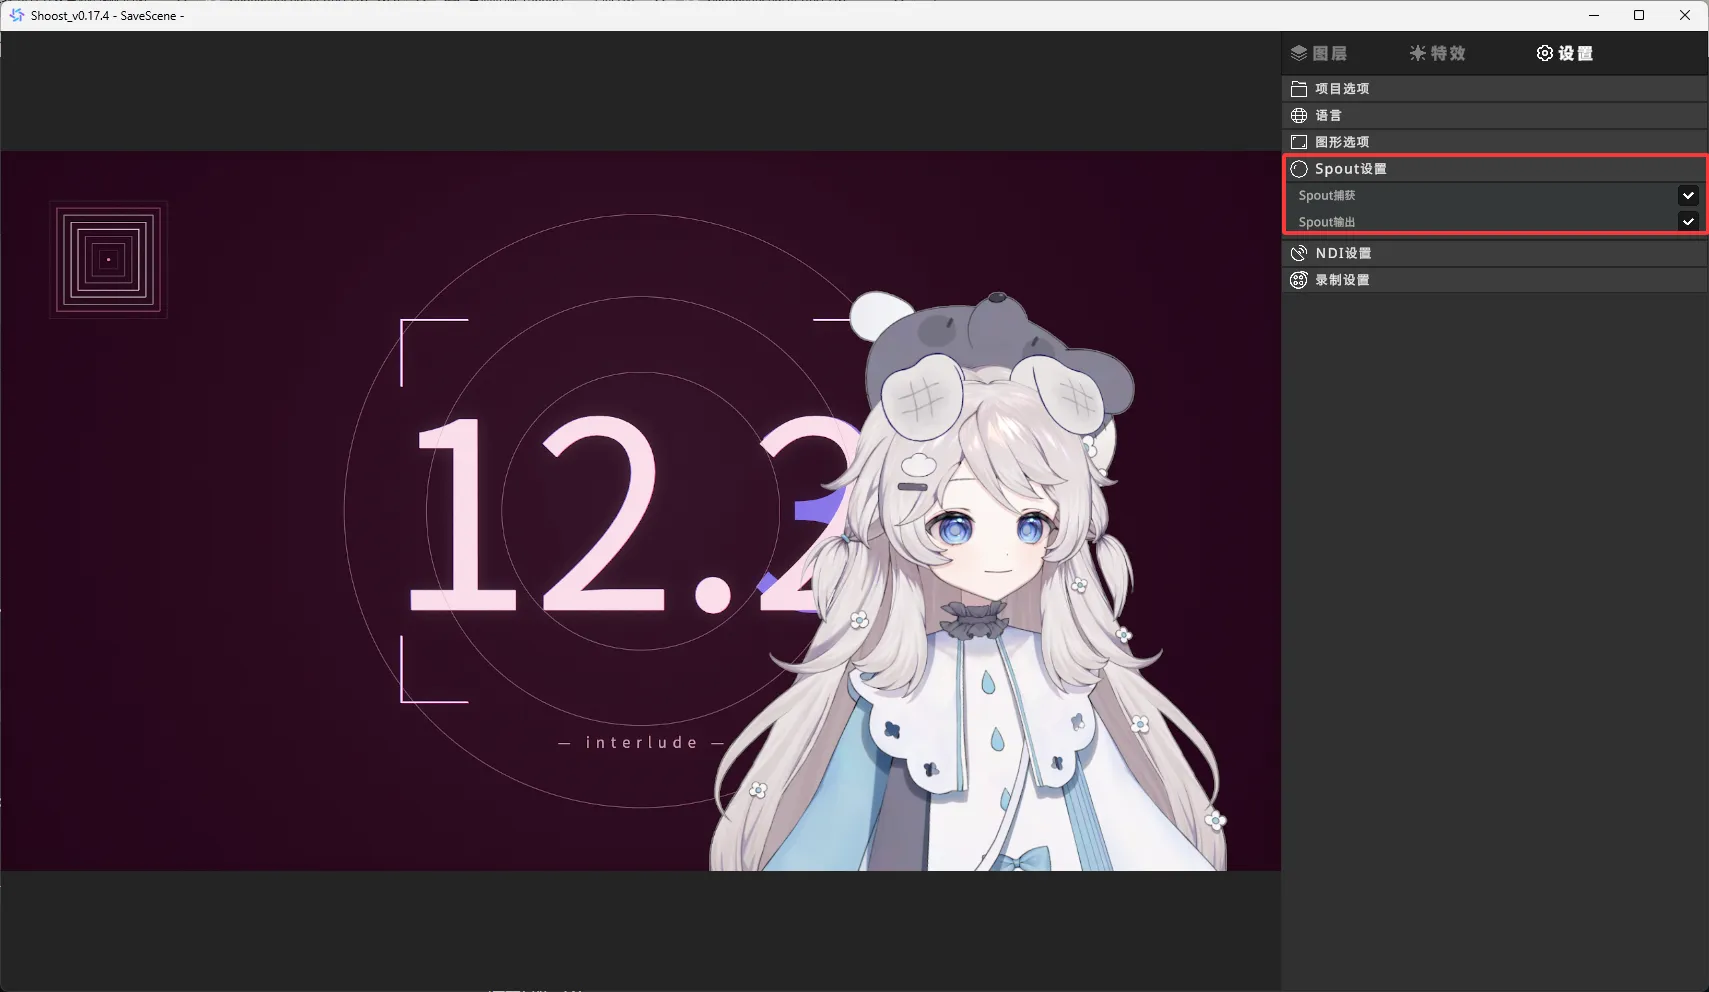The height and width of the screenshot is (992, 1709).
Task: Expand the 语言 language section
Action: tap(1494, 115)
